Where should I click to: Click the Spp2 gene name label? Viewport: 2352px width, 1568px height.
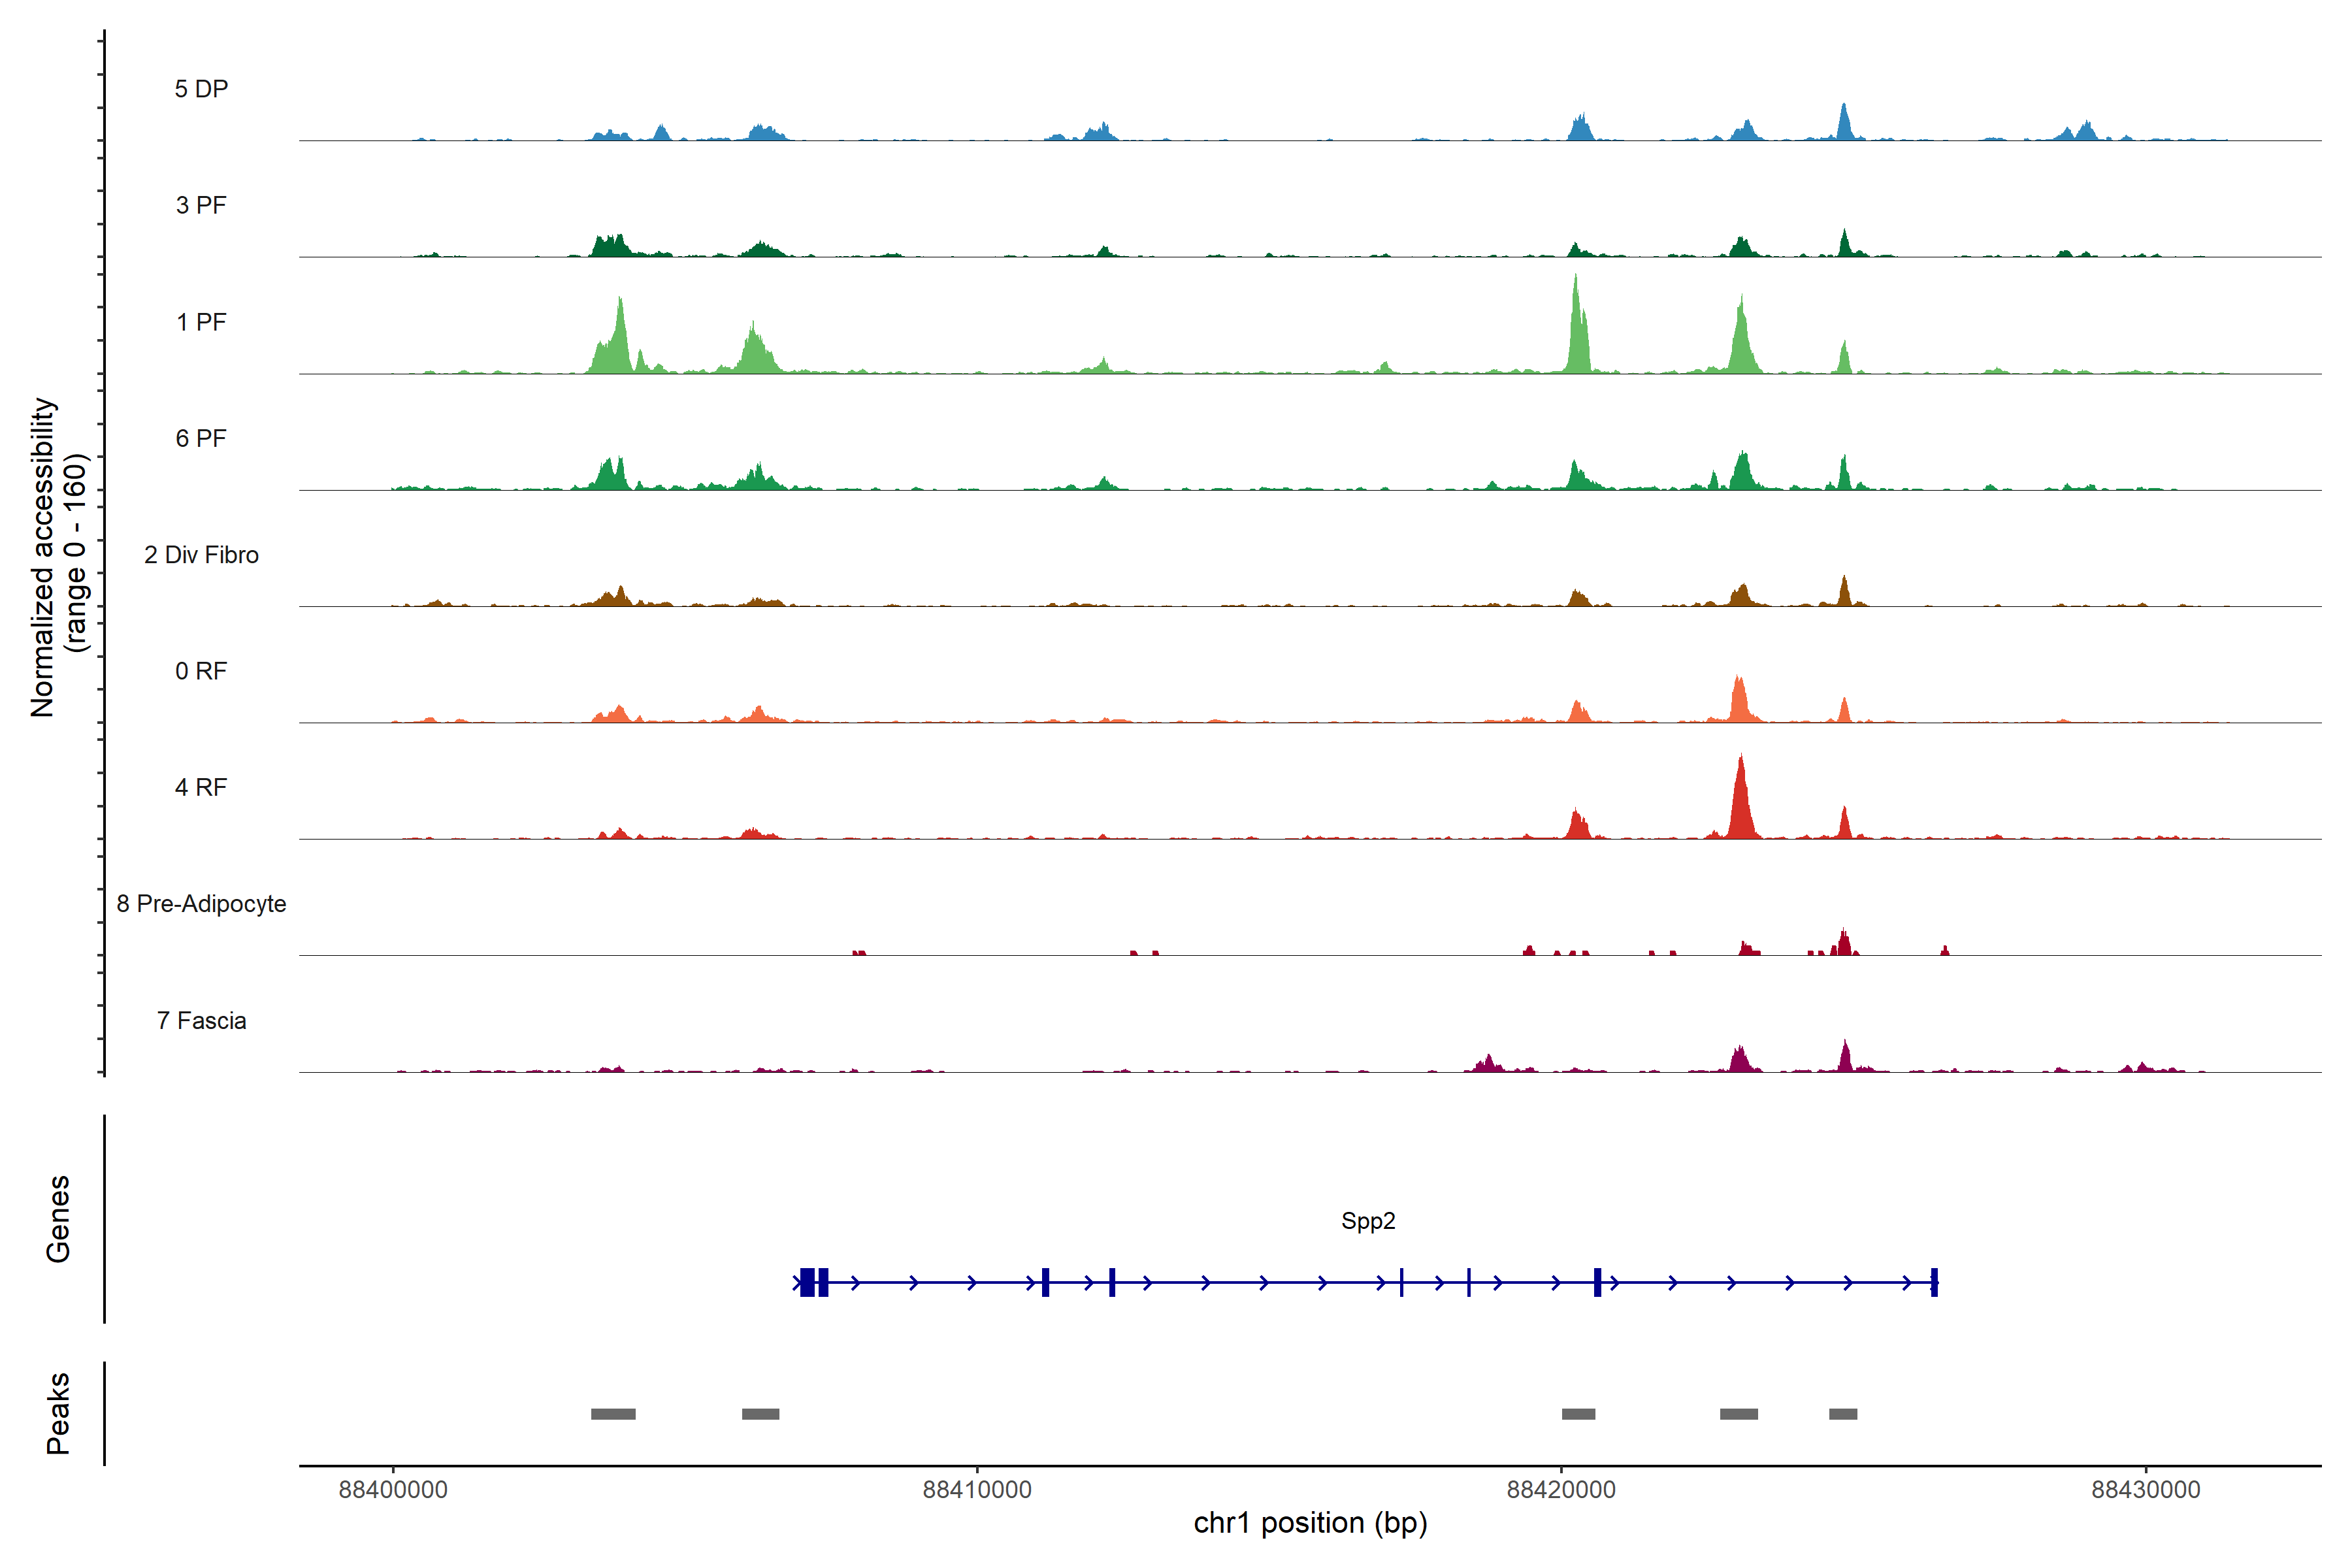1368,1221
